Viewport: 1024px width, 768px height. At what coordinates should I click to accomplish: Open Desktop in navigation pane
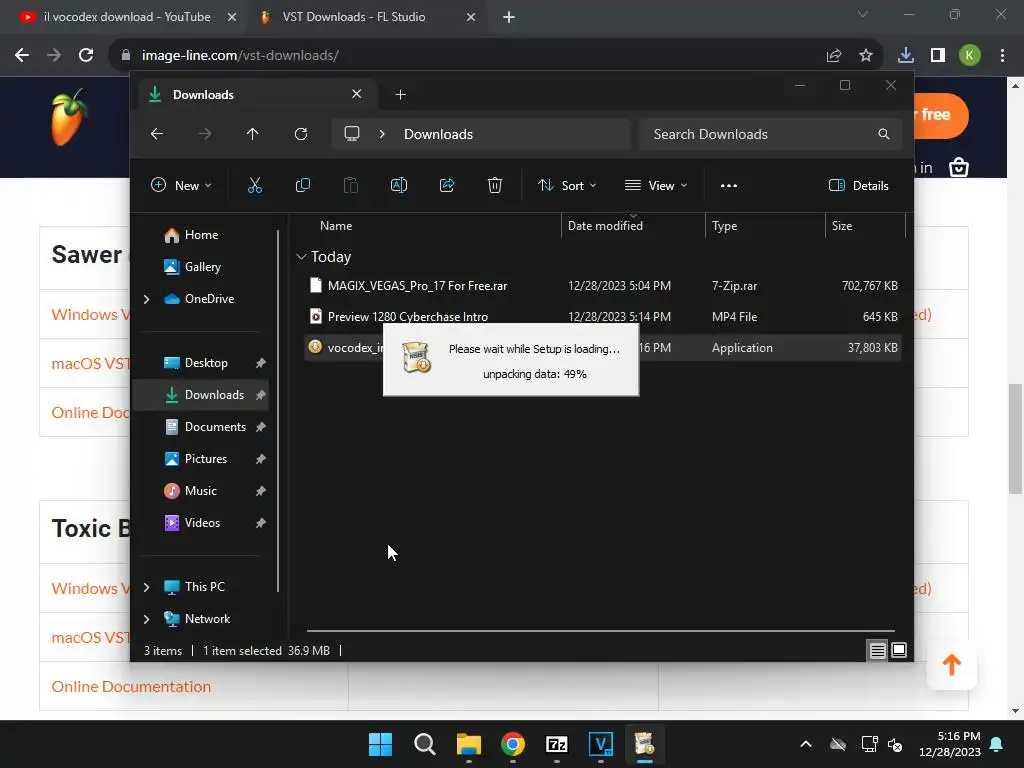click(206, 362)
